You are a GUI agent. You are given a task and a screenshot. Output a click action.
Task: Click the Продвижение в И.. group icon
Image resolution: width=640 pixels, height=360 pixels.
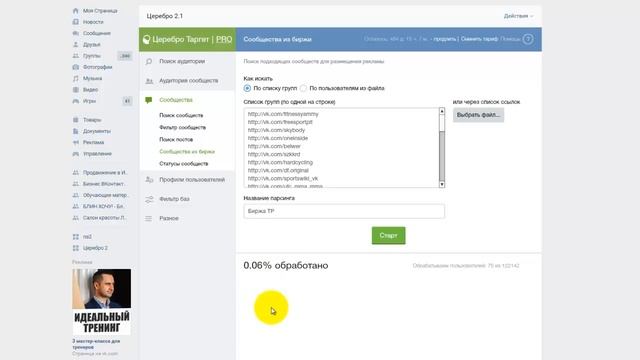[76, 173]
